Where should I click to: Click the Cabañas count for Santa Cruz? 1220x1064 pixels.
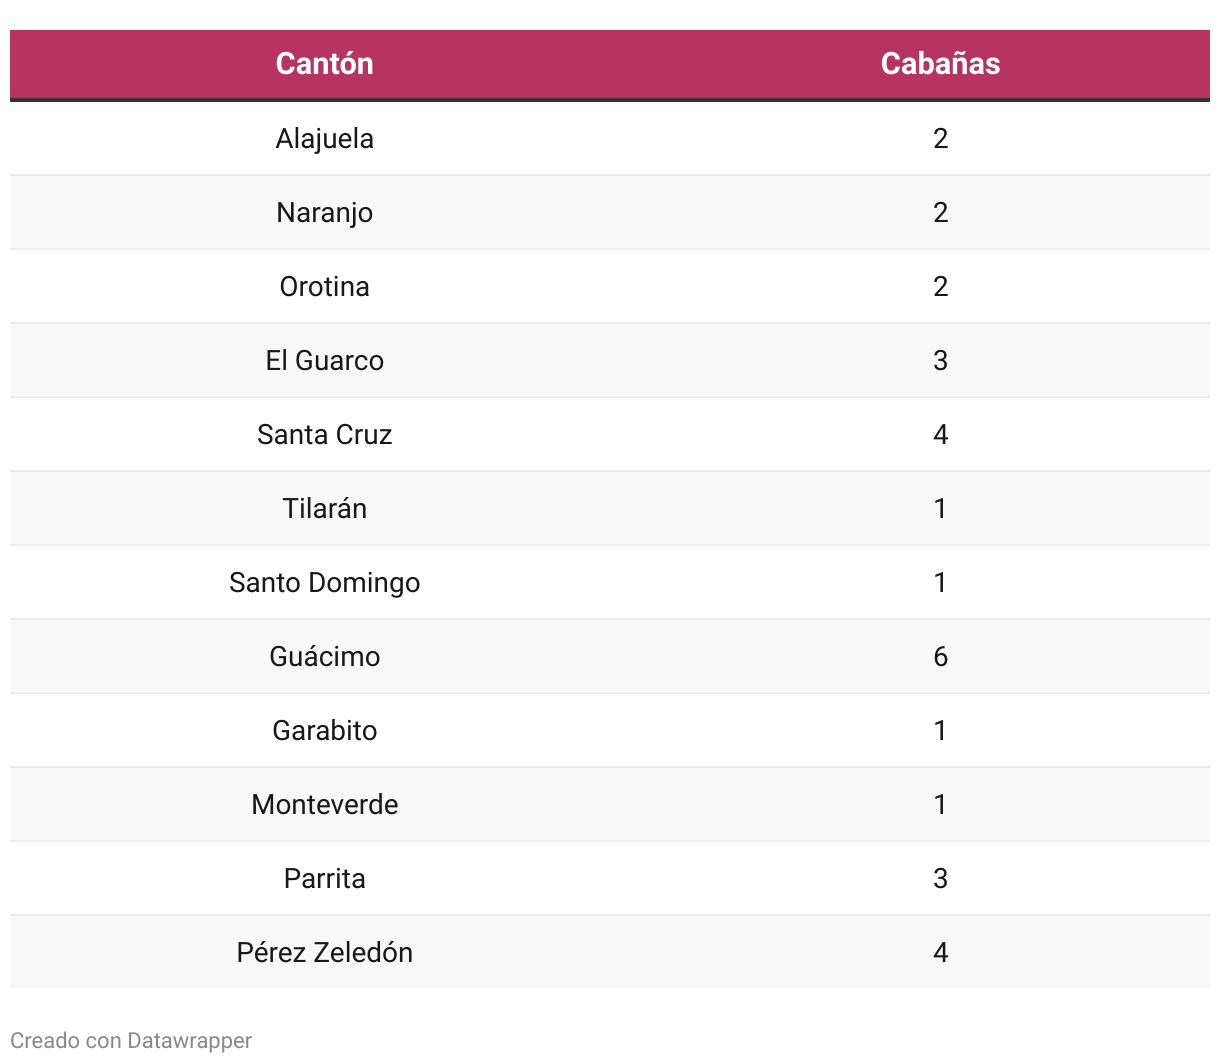940,434
